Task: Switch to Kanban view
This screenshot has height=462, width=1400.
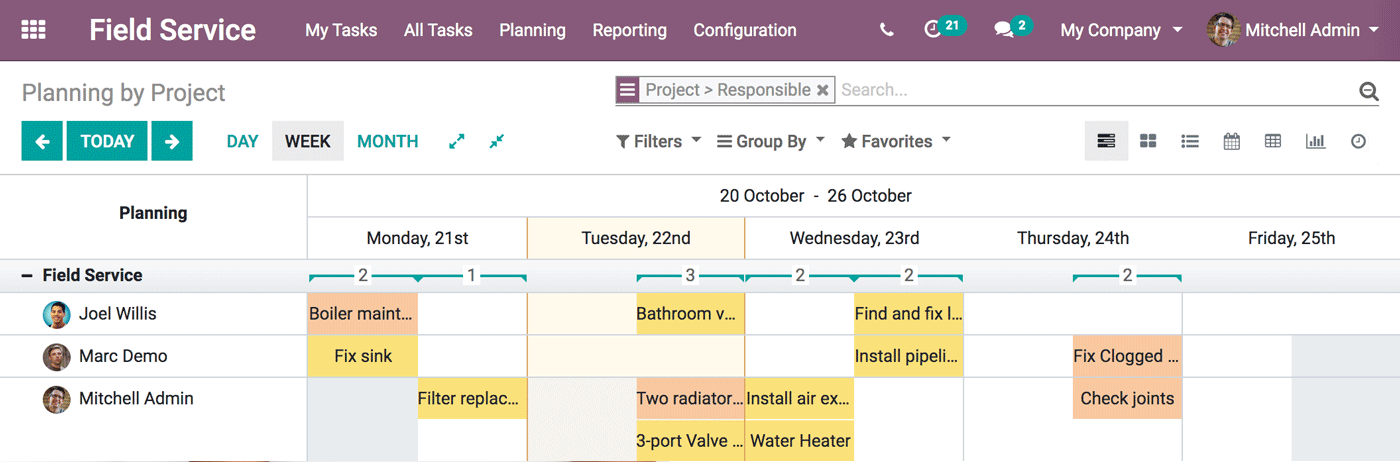Action: click(1148, 142)
